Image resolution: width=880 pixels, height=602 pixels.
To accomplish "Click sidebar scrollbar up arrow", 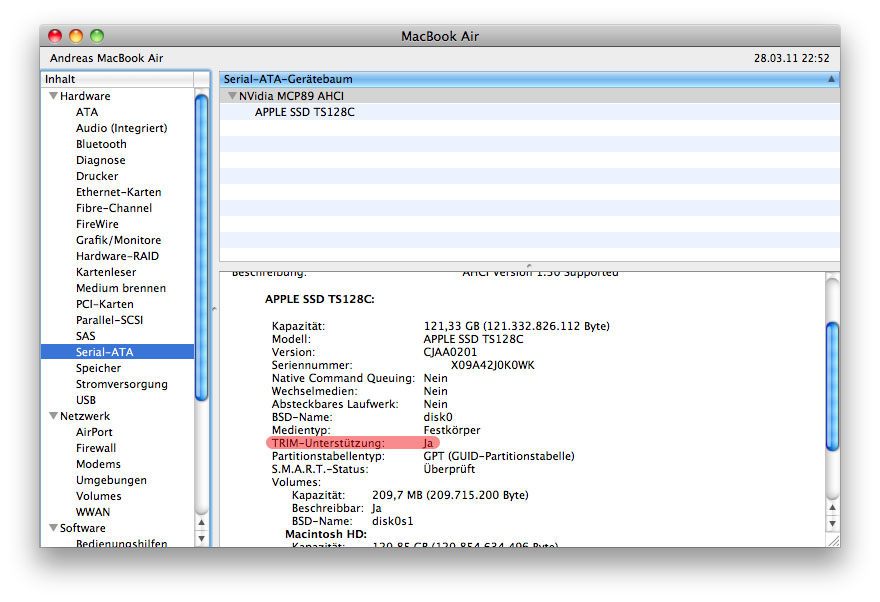I will click(201, 522).
